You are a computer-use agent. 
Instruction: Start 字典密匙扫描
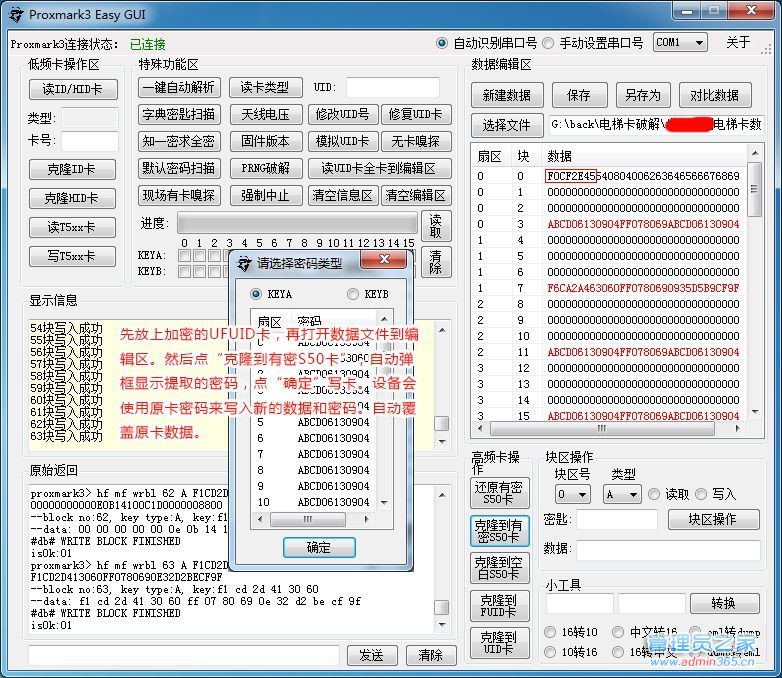pyautogui.click(x=179, y=114)
